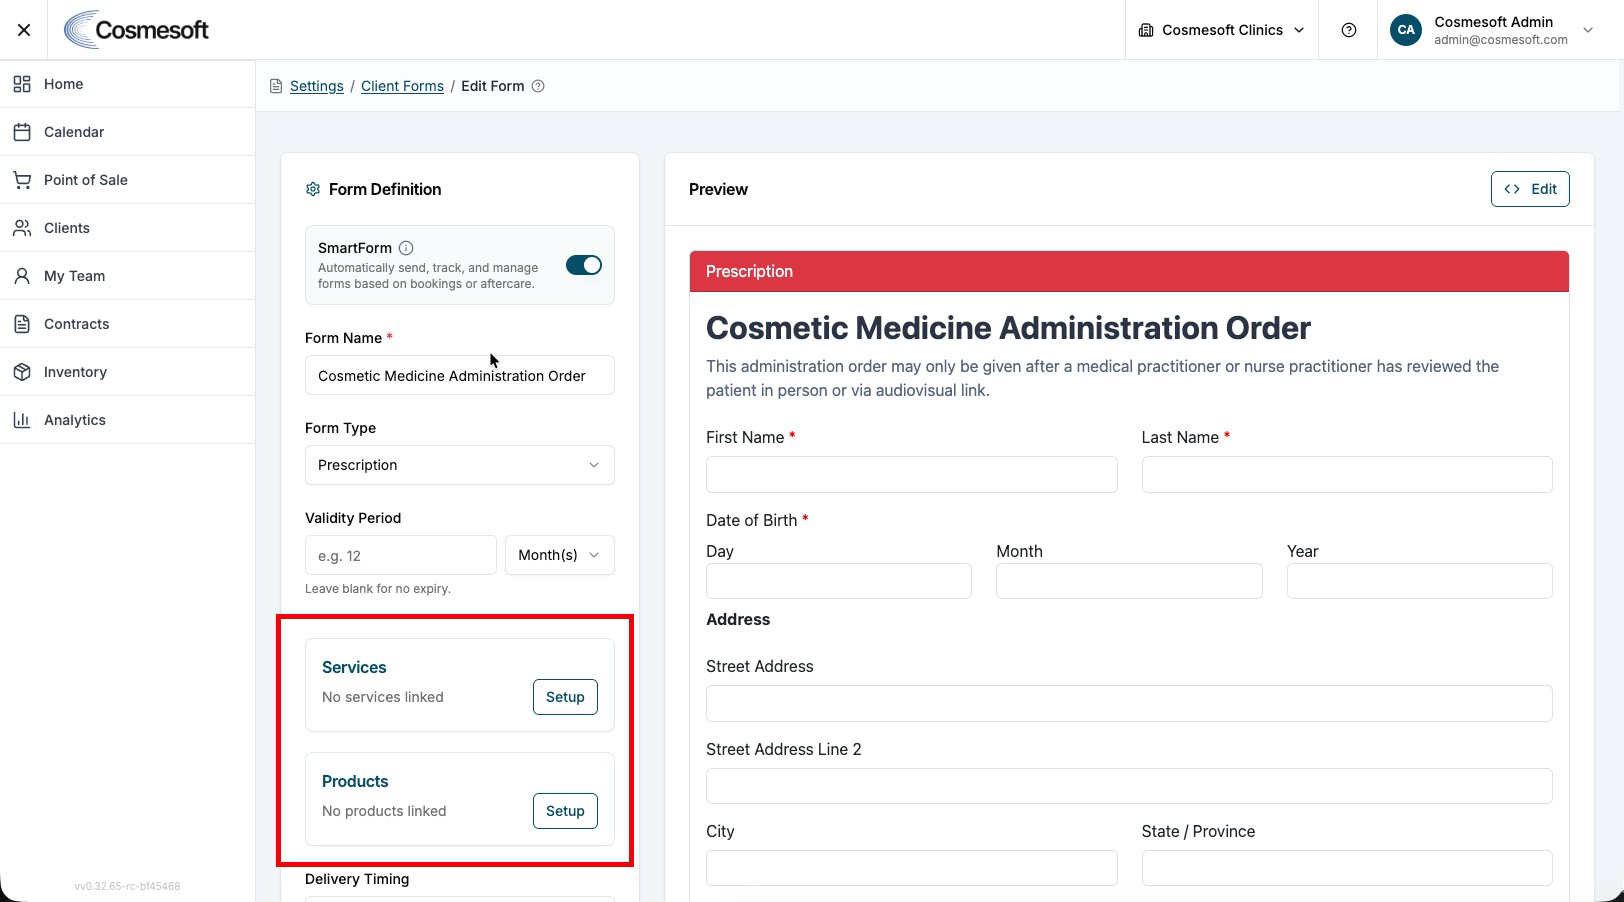Click the Analytics chart icon

(x=22, y=420)
